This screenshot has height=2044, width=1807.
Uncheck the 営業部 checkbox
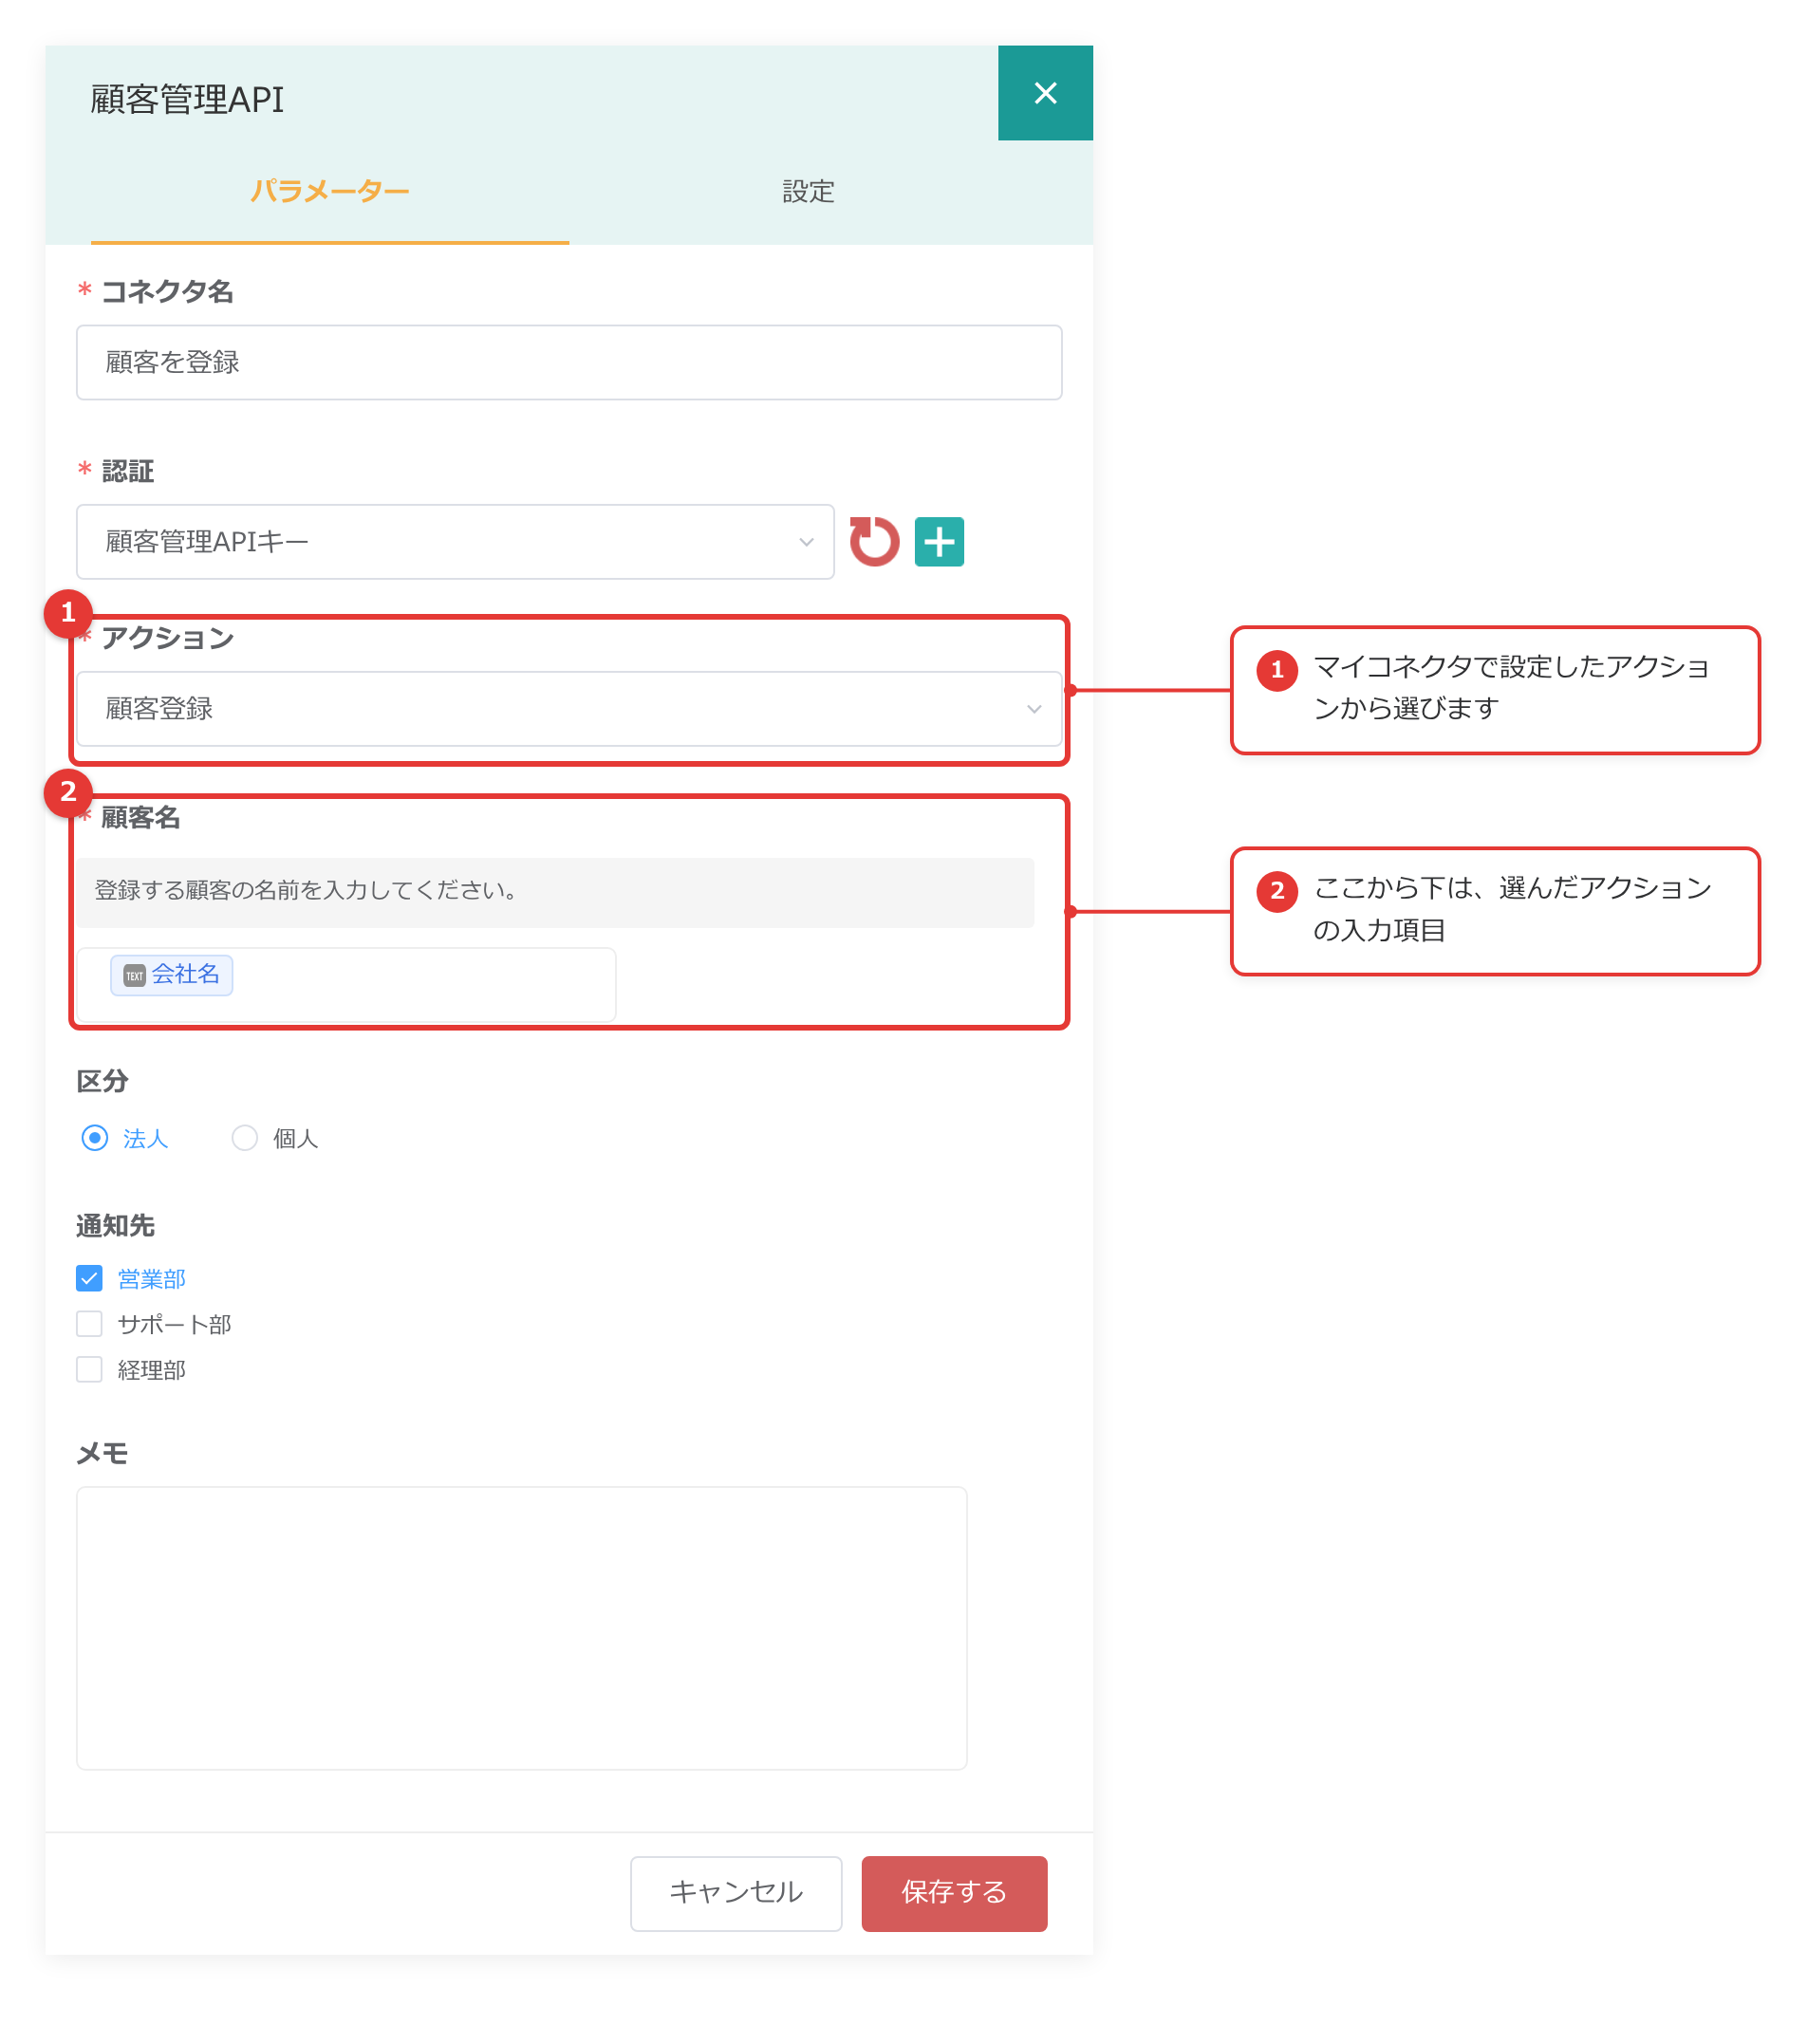click(x=90, y=1278)
